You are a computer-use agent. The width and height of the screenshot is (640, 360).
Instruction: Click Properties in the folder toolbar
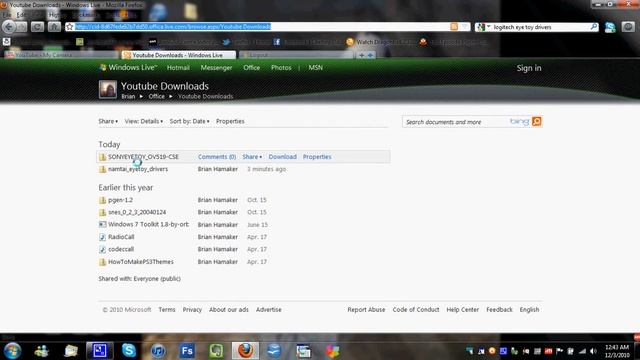tap(230, 121)
